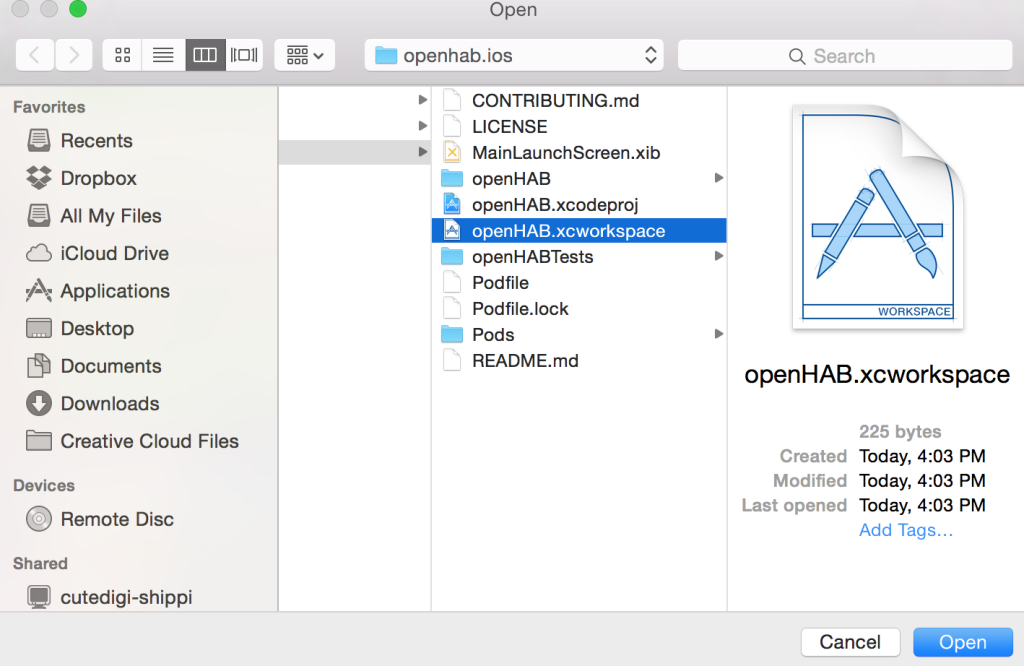Open the item arrangement dropdown

pos(305,55)
